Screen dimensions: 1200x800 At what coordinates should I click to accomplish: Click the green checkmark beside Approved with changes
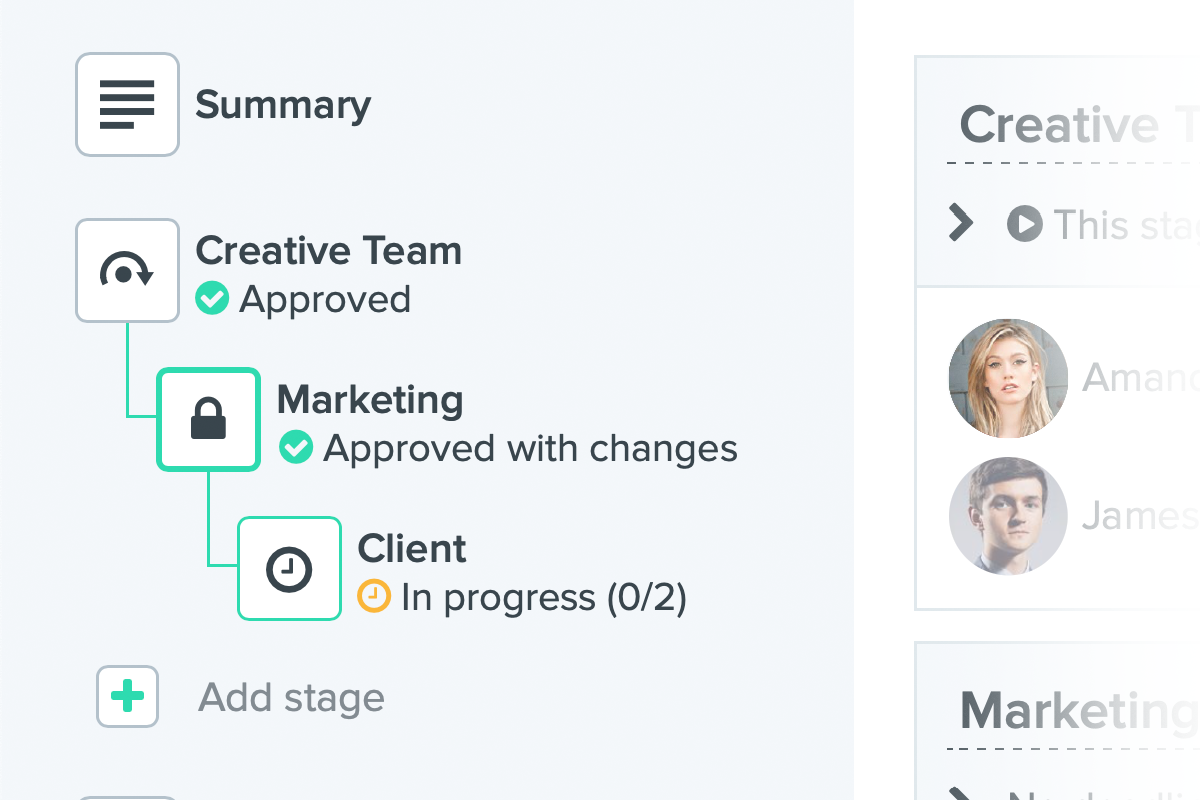296,447
